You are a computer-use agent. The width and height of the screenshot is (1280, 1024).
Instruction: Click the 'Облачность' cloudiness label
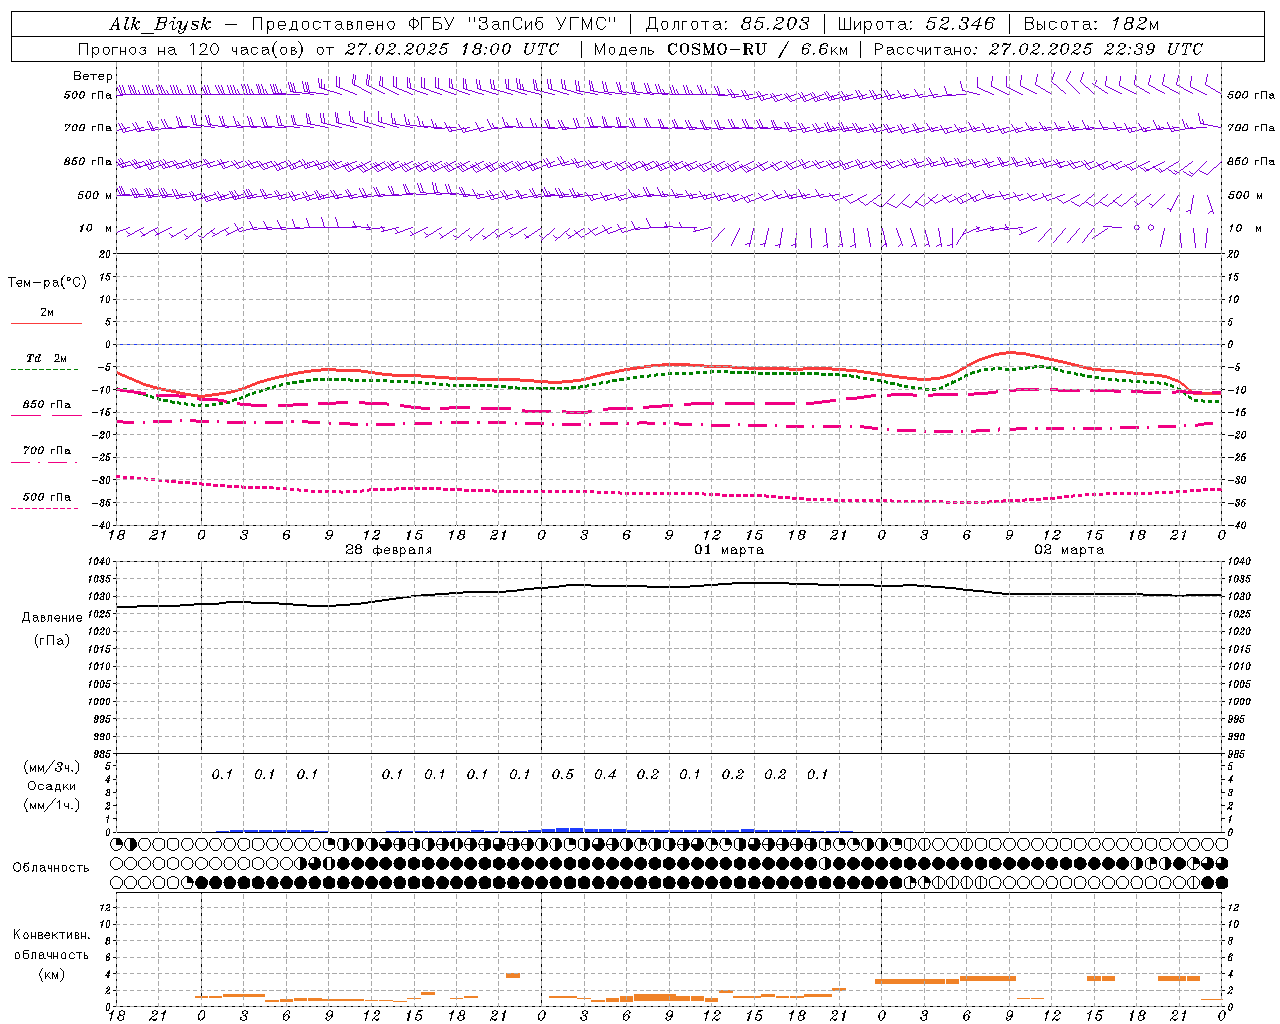(x=51, y=868)
